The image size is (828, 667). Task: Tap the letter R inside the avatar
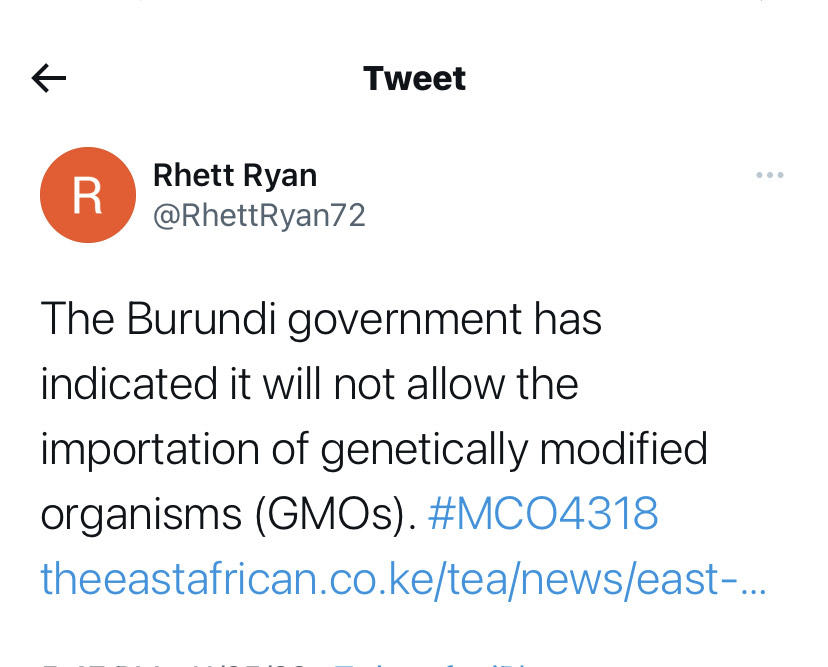pos(87,196)
